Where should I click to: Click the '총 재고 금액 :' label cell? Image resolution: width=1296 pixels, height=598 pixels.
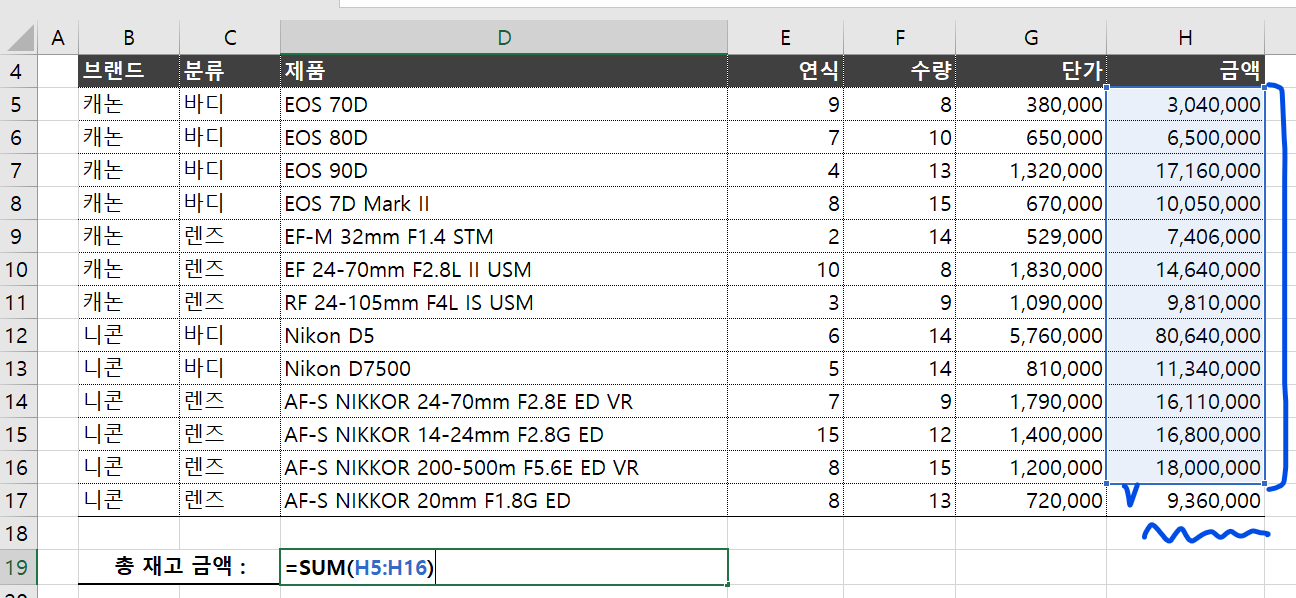(x=180, y=567)
